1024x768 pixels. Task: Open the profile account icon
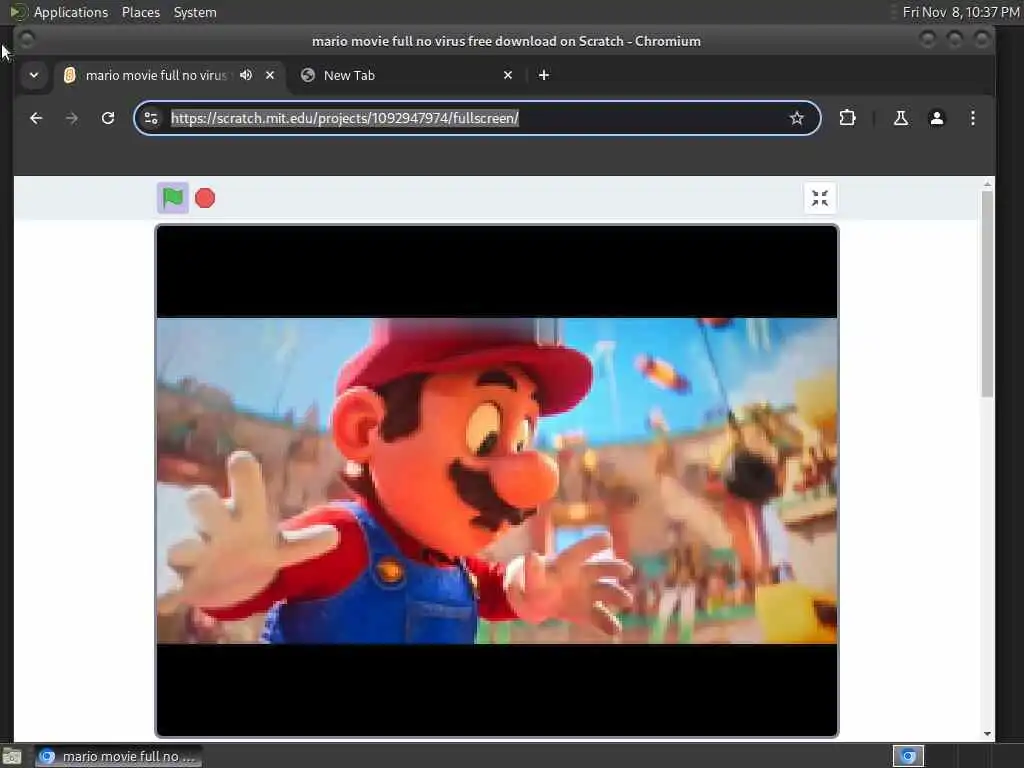coord(936,118)
